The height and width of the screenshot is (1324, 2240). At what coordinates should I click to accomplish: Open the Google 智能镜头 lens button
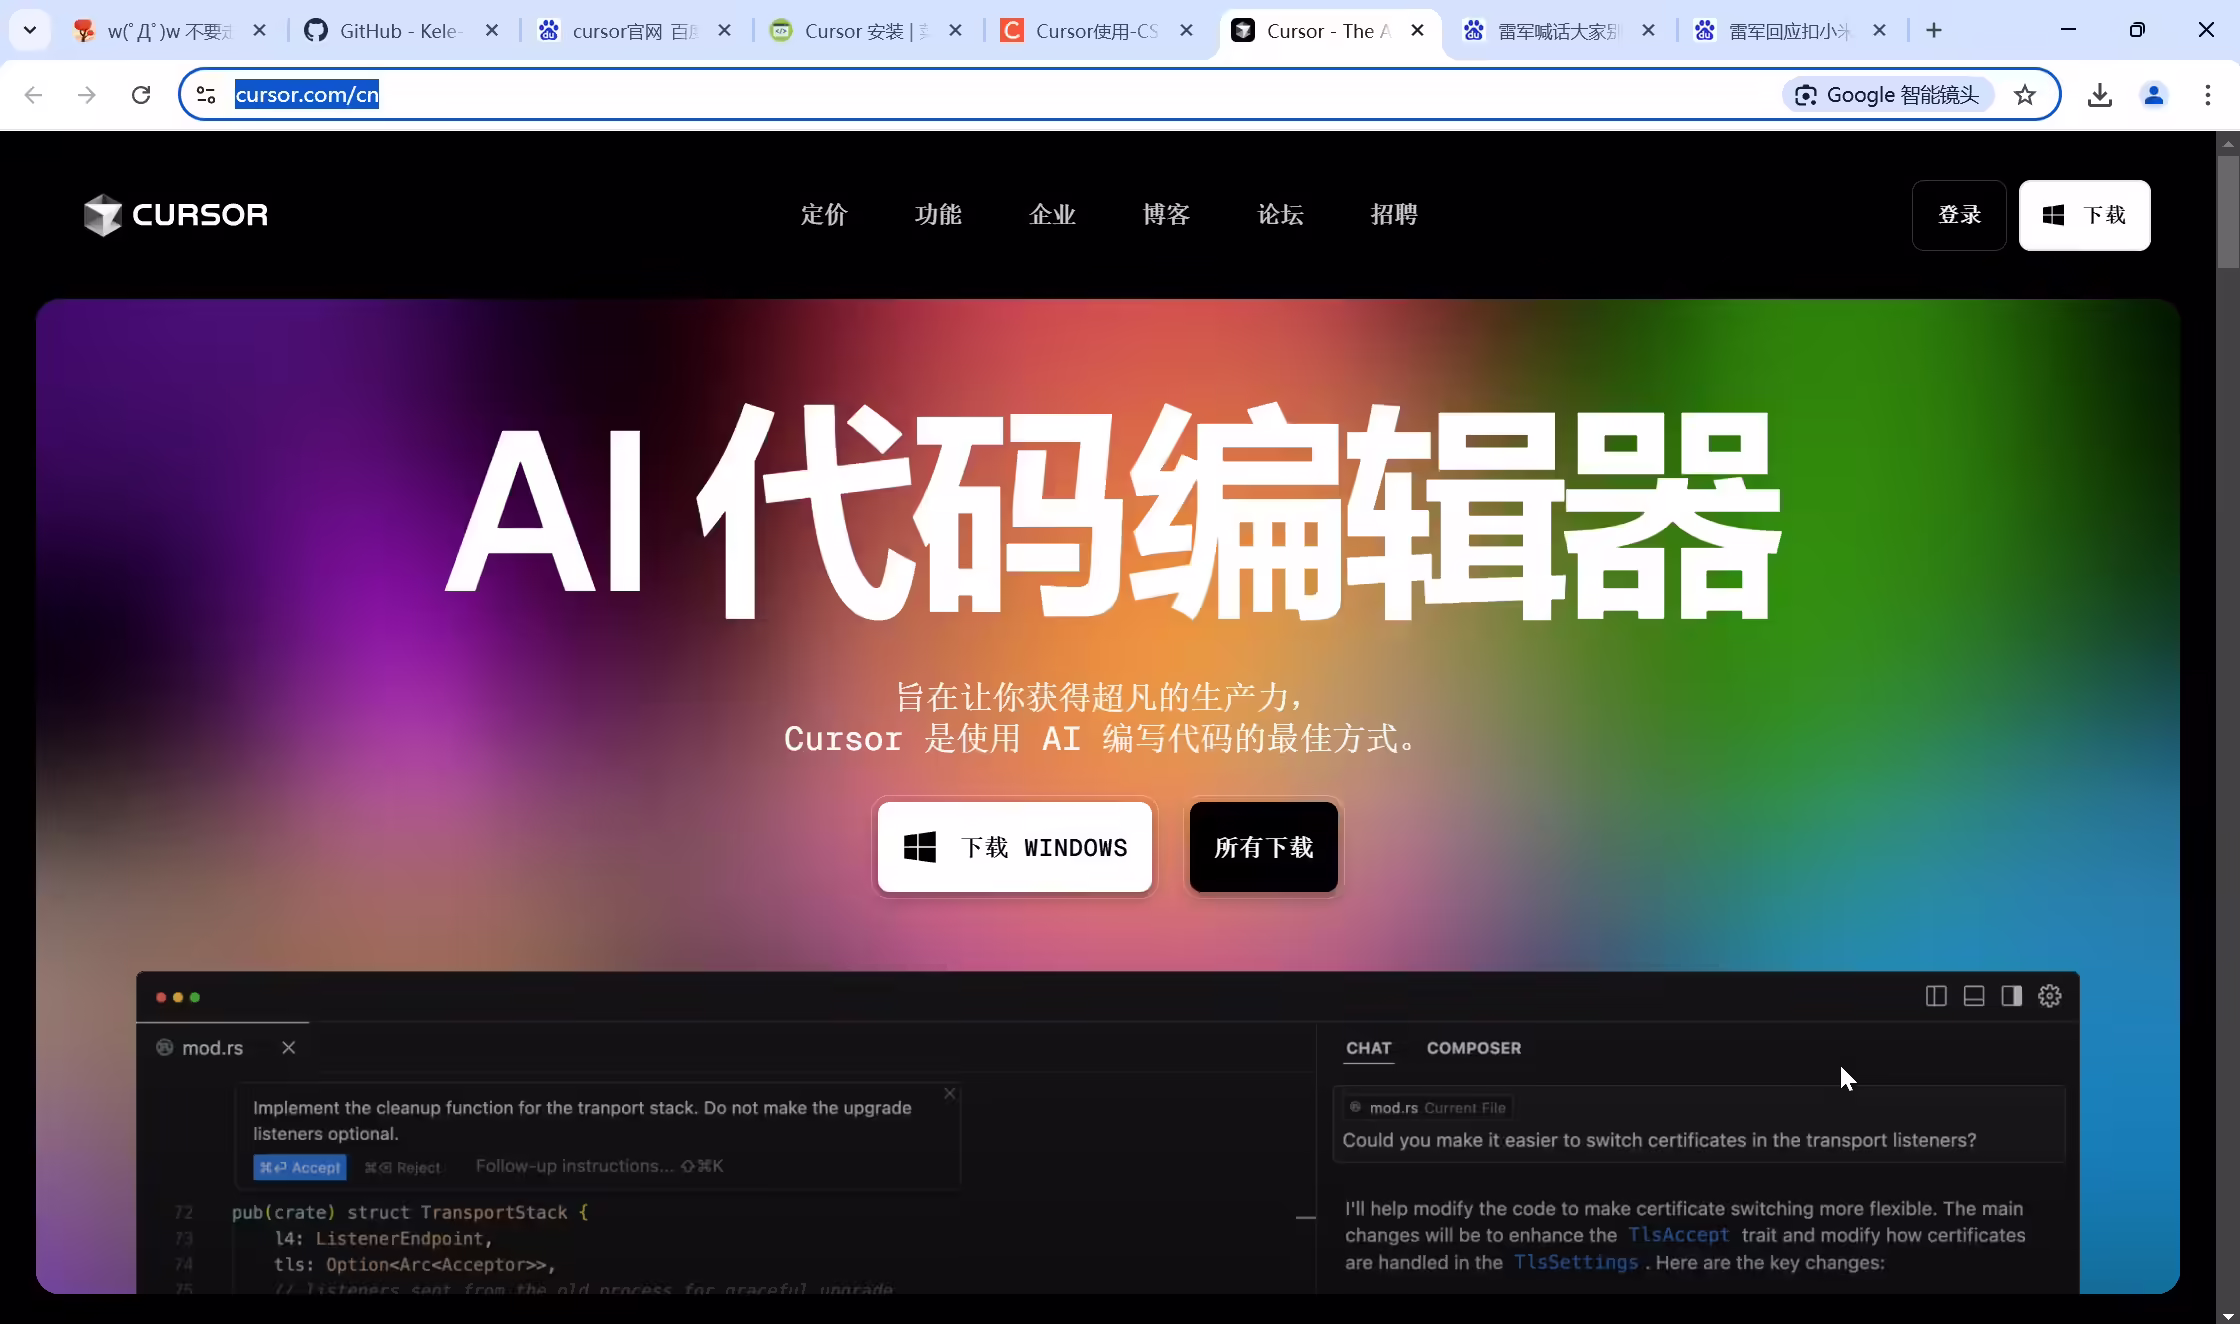[x=1888, y=95]
